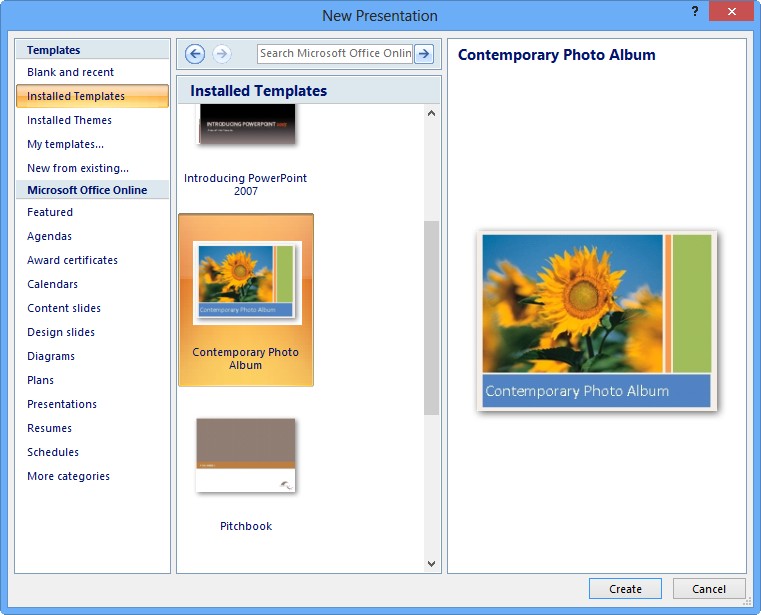This screenshot has width=761, height=615.
Task: Click the Forward navigation arrow icon
Action: click(x=222, y=54)
